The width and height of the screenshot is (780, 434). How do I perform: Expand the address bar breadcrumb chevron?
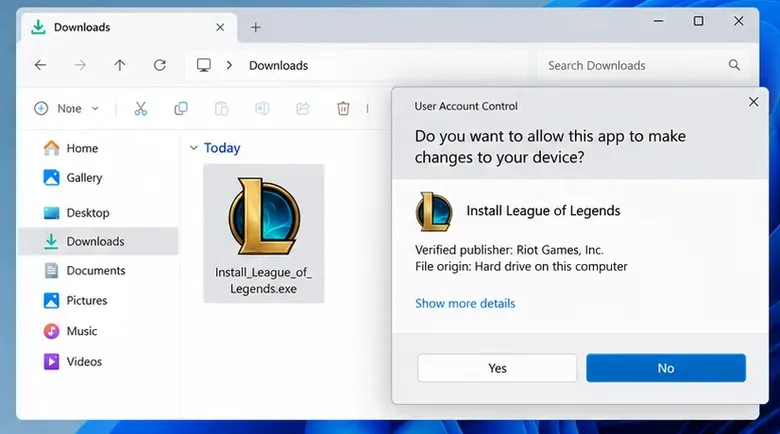pyautogui.click(x=229, y=65)
